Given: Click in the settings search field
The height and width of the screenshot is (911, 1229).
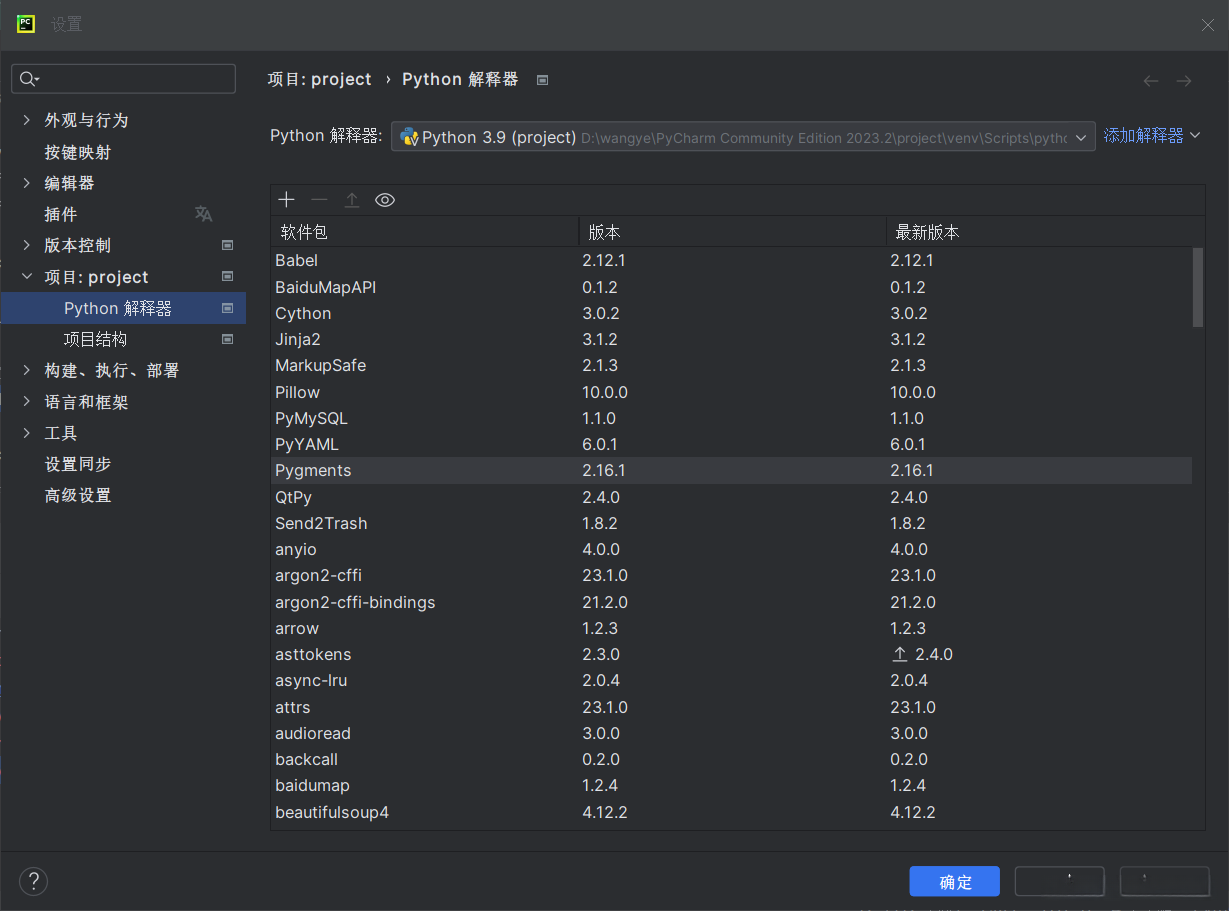Looking at the screenshot, I should click(x=123, y=79).
